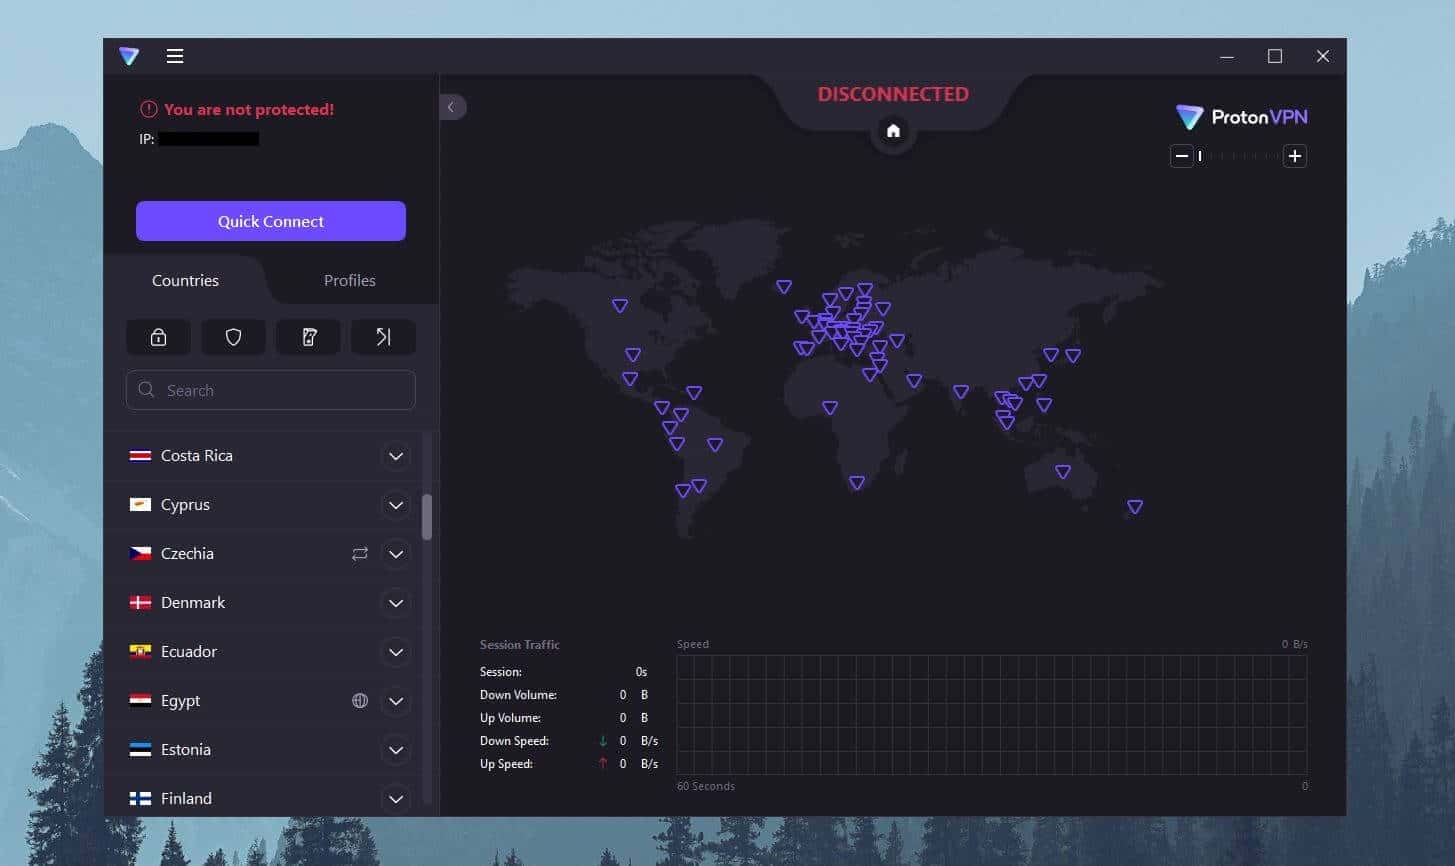This screenshot has height=866, width=1455.
Task: Click the home icon under DISCONNECTED
Action: point(893,131)
